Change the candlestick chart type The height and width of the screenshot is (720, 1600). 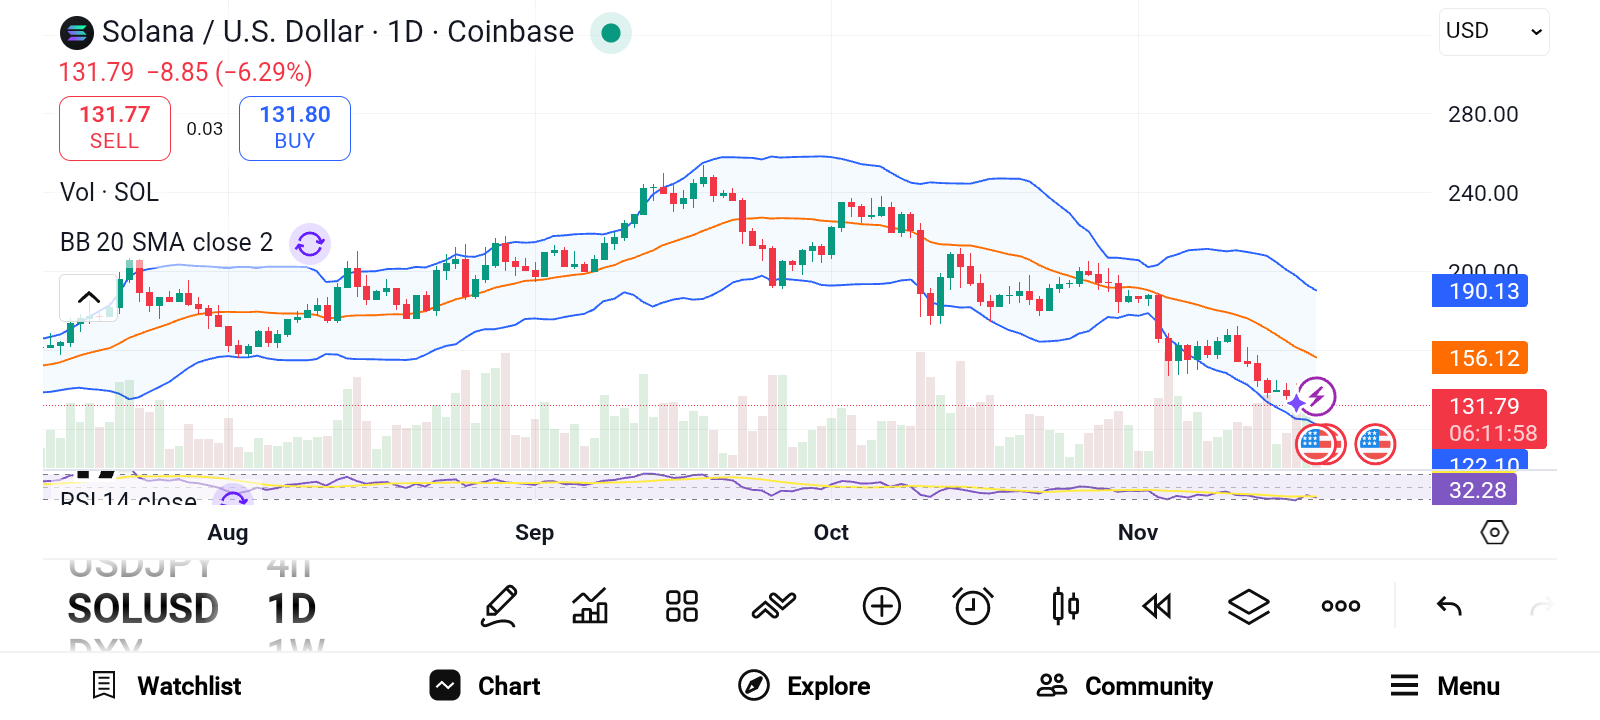(x=1065, y=606)
